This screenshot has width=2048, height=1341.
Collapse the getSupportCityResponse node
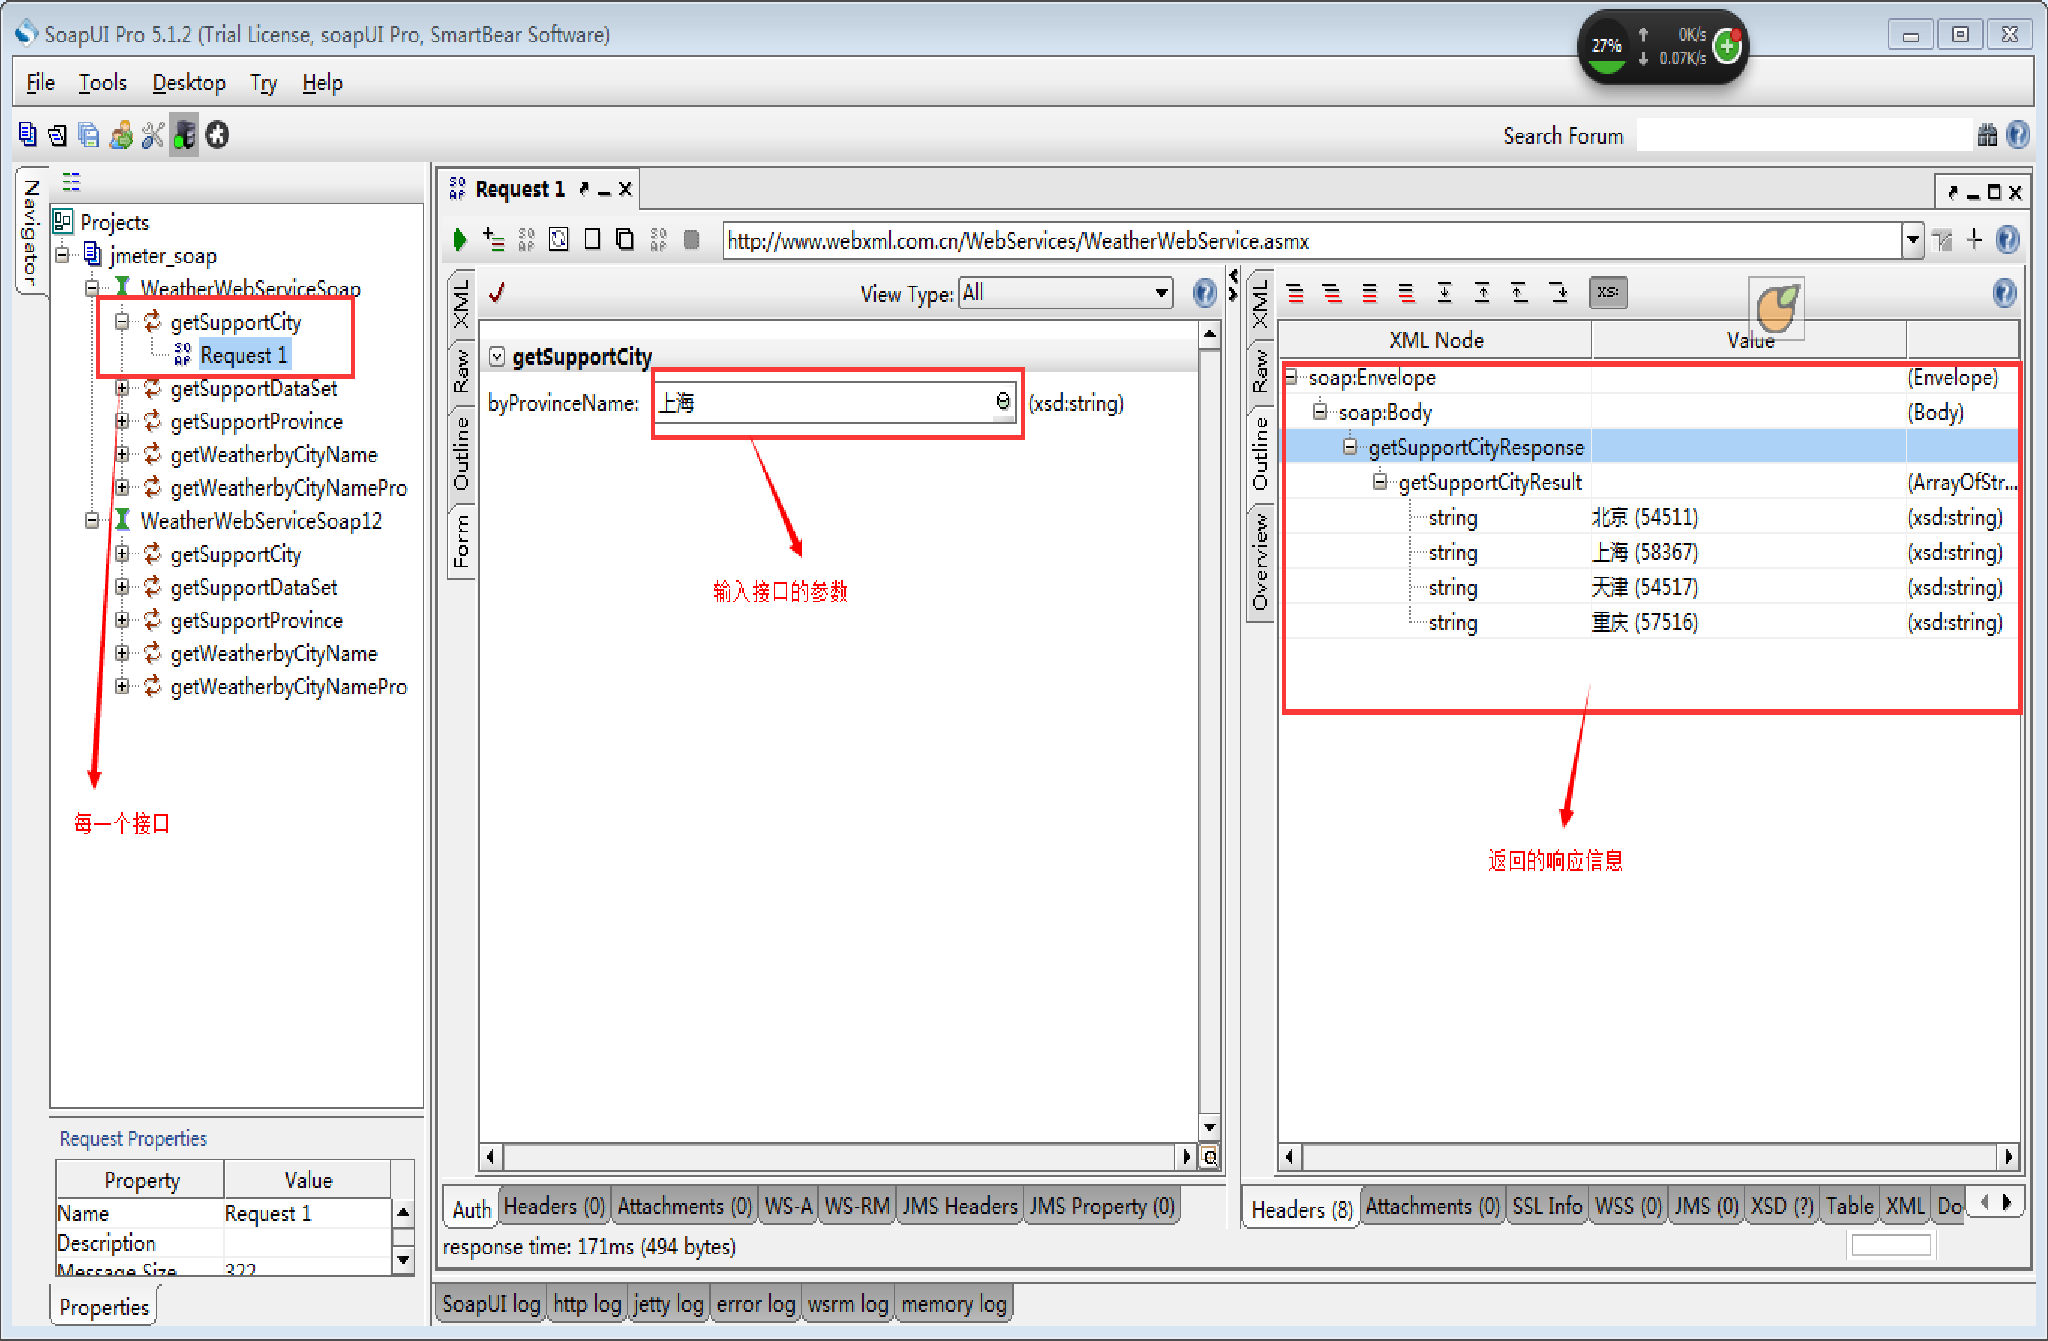1350,447
